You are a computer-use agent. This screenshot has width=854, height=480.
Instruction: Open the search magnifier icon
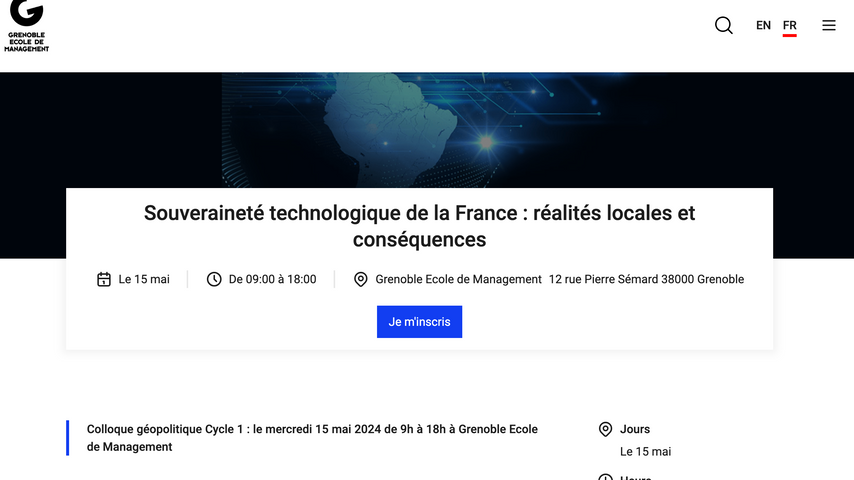723,25
